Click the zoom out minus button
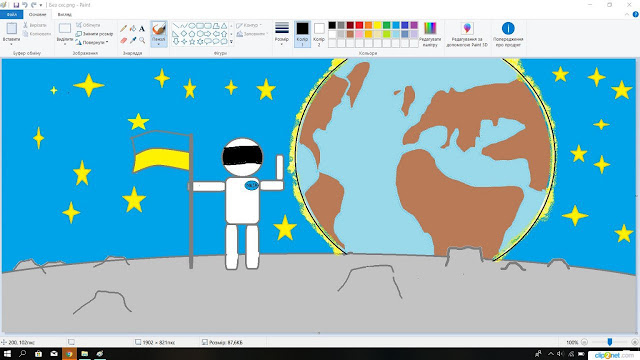 pos(584,342)
